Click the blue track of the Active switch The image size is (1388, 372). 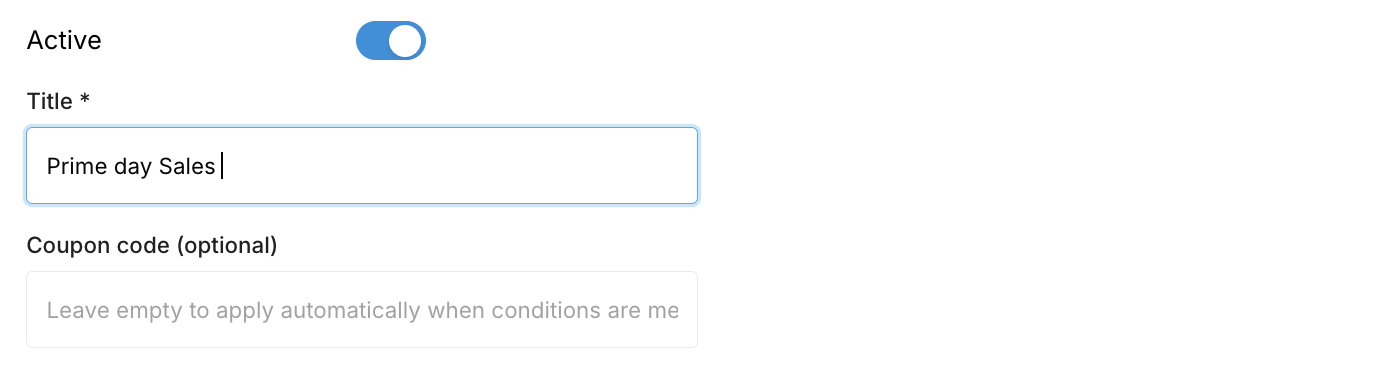371,41
